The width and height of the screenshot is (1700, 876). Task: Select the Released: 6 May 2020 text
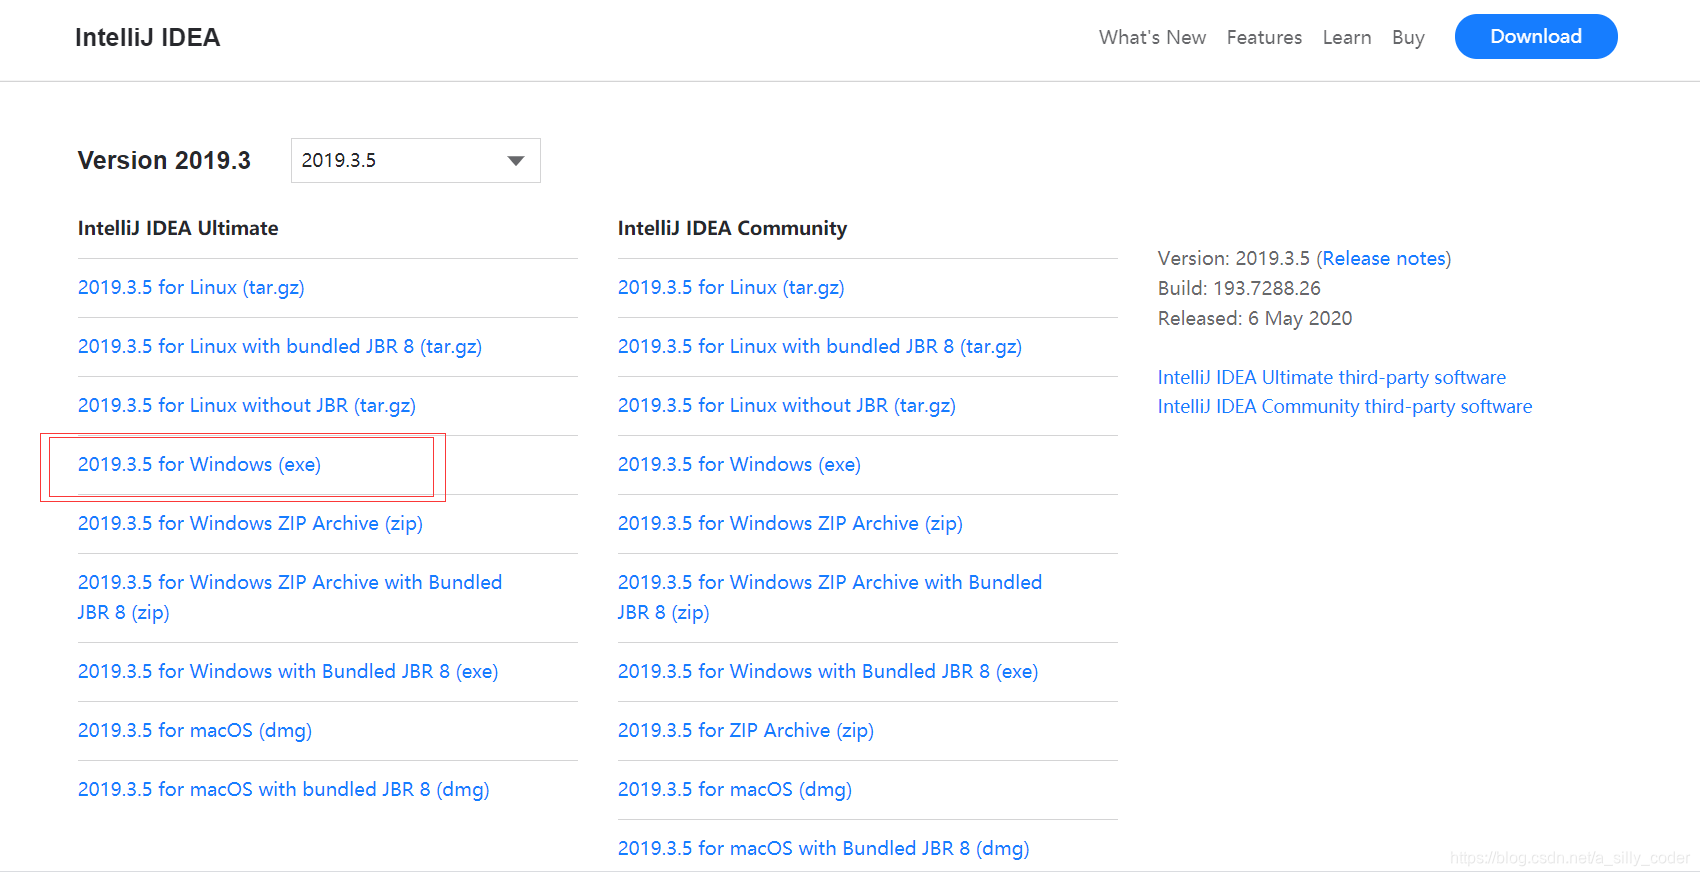[x=1255, y=318]
